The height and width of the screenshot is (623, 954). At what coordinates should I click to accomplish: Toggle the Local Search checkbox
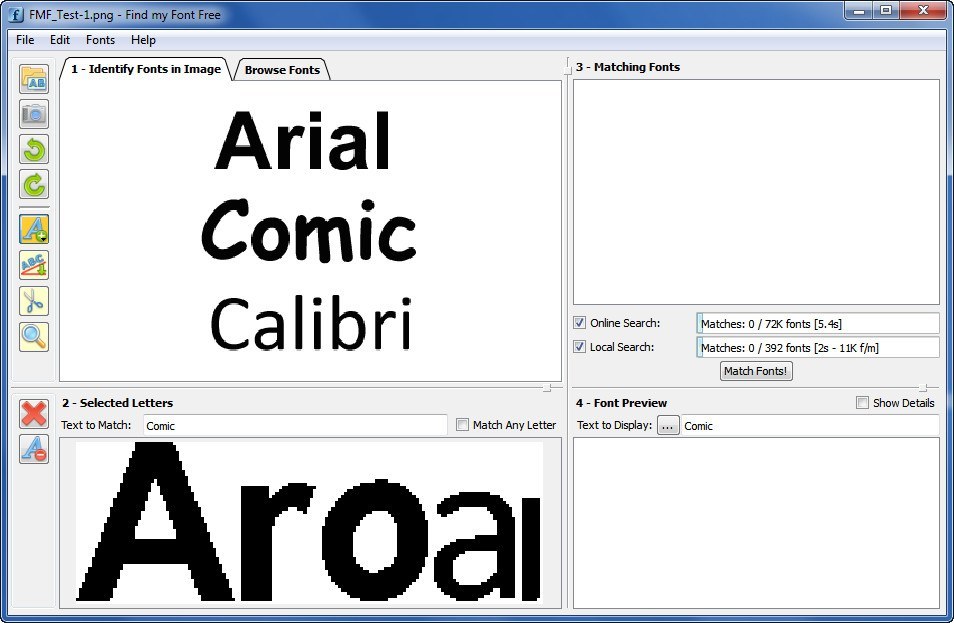(580, 347)
